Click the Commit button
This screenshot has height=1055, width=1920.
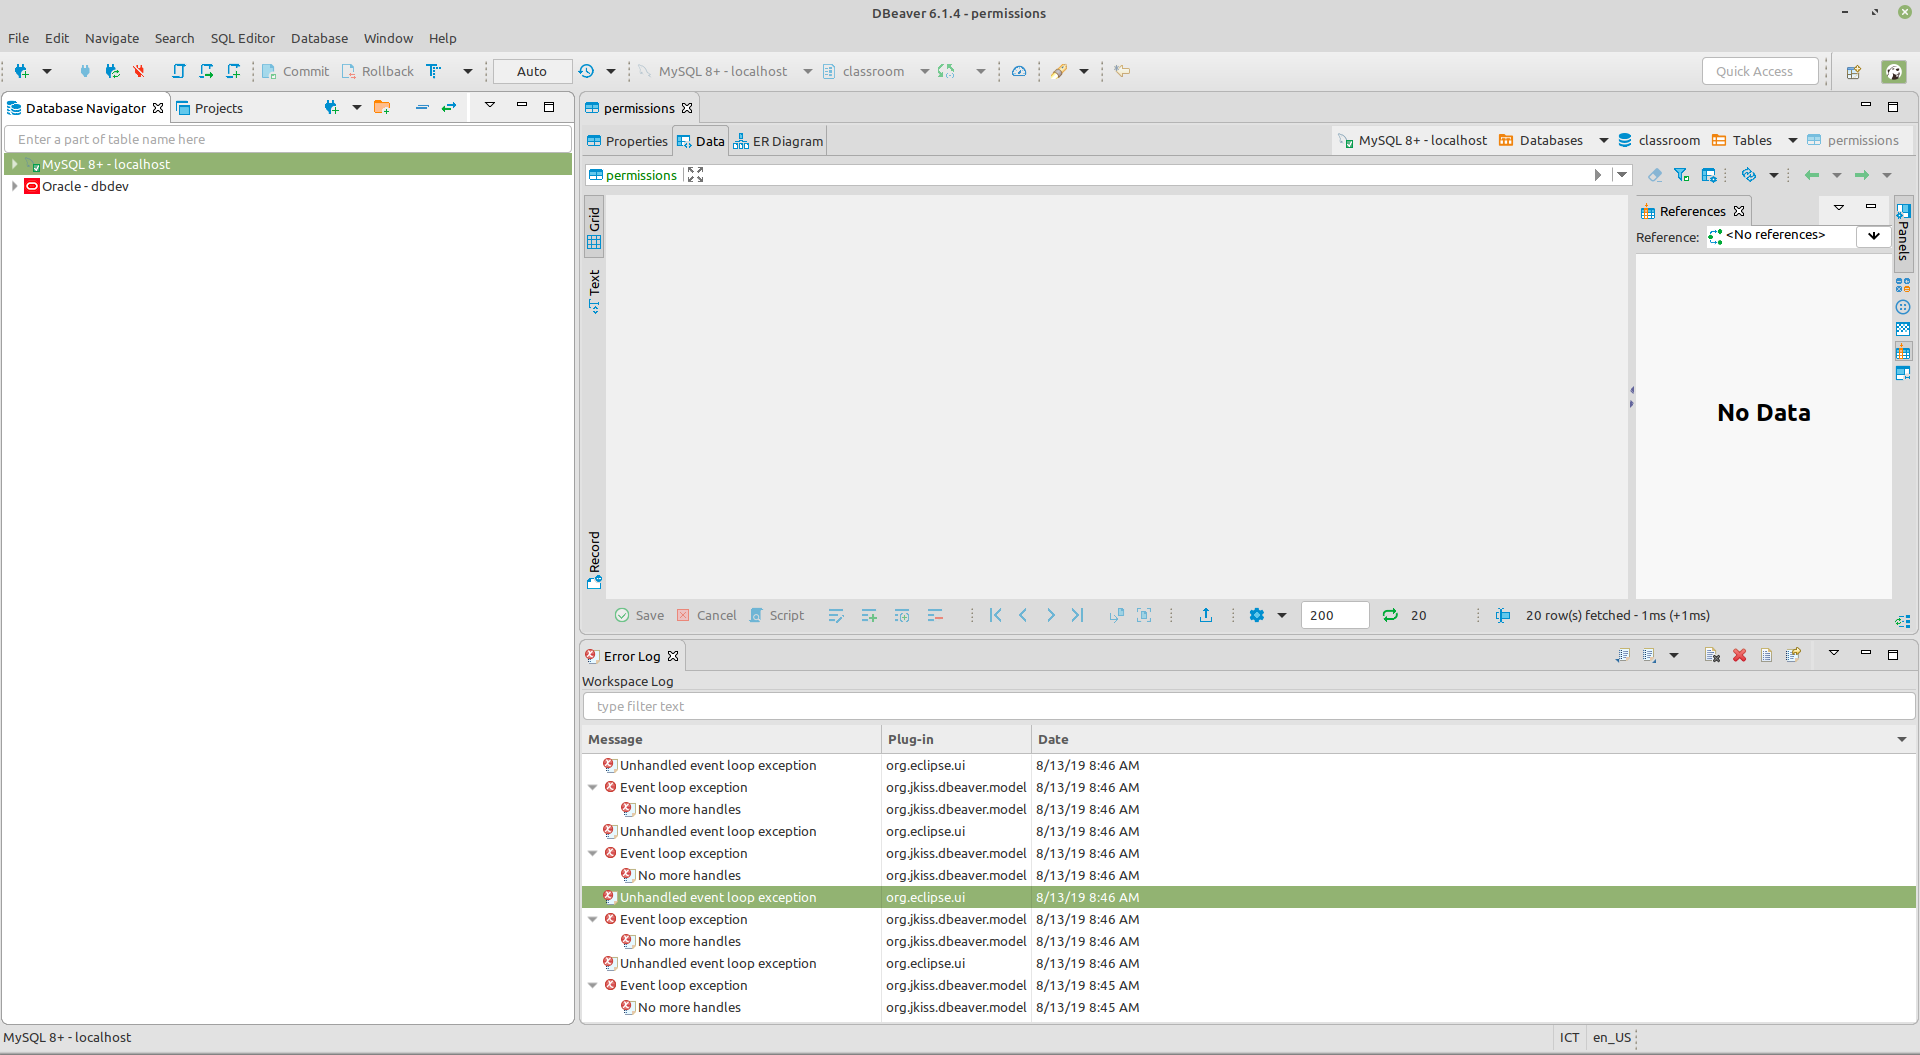[296, 71]
